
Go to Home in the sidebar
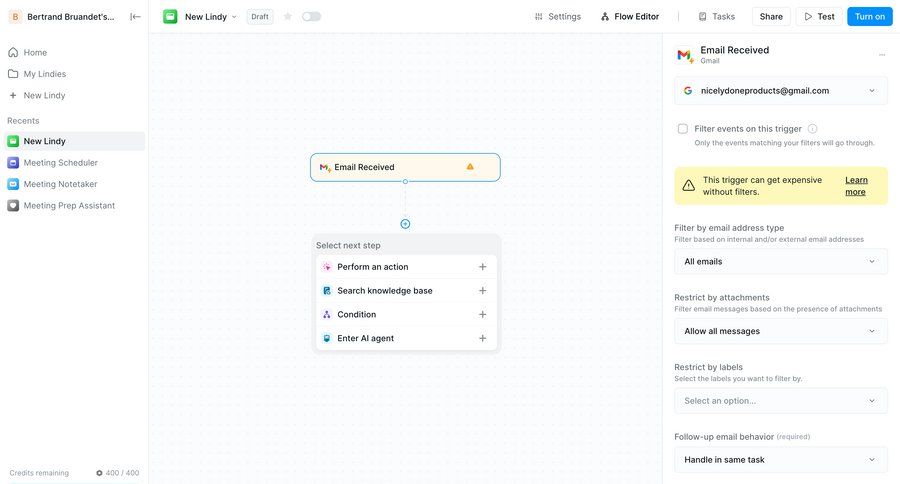(x=74, y=52)
